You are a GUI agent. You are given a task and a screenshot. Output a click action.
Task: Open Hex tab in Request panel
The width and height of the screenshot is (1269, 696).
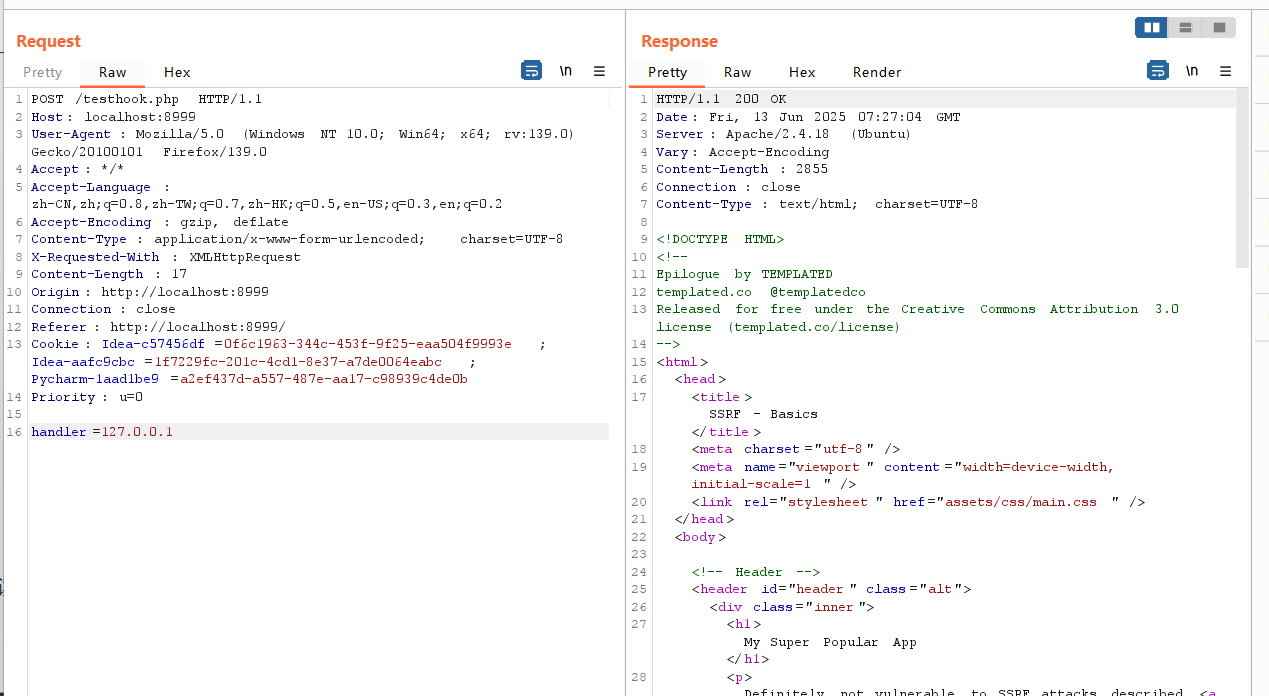coord(177,72)
